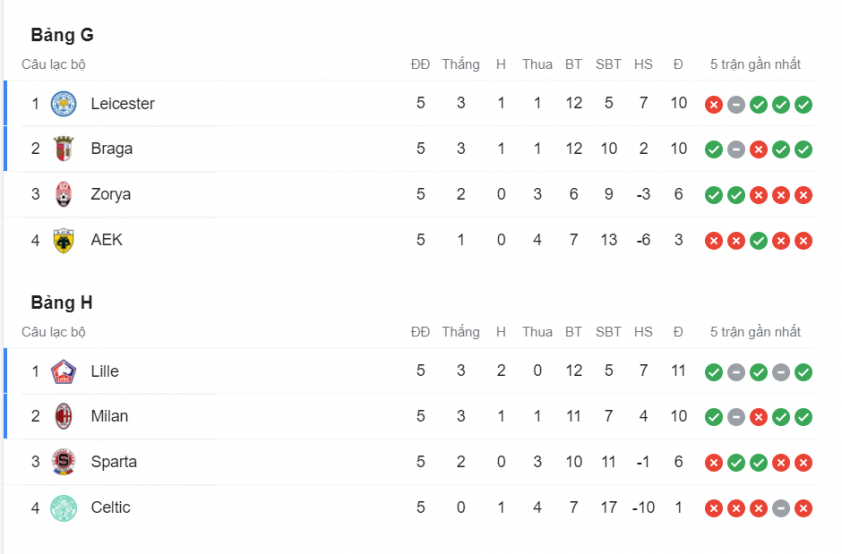This screenshot has width=842, height=554.
Task: Click the Leicester club crest
Action: pos(63,104)
